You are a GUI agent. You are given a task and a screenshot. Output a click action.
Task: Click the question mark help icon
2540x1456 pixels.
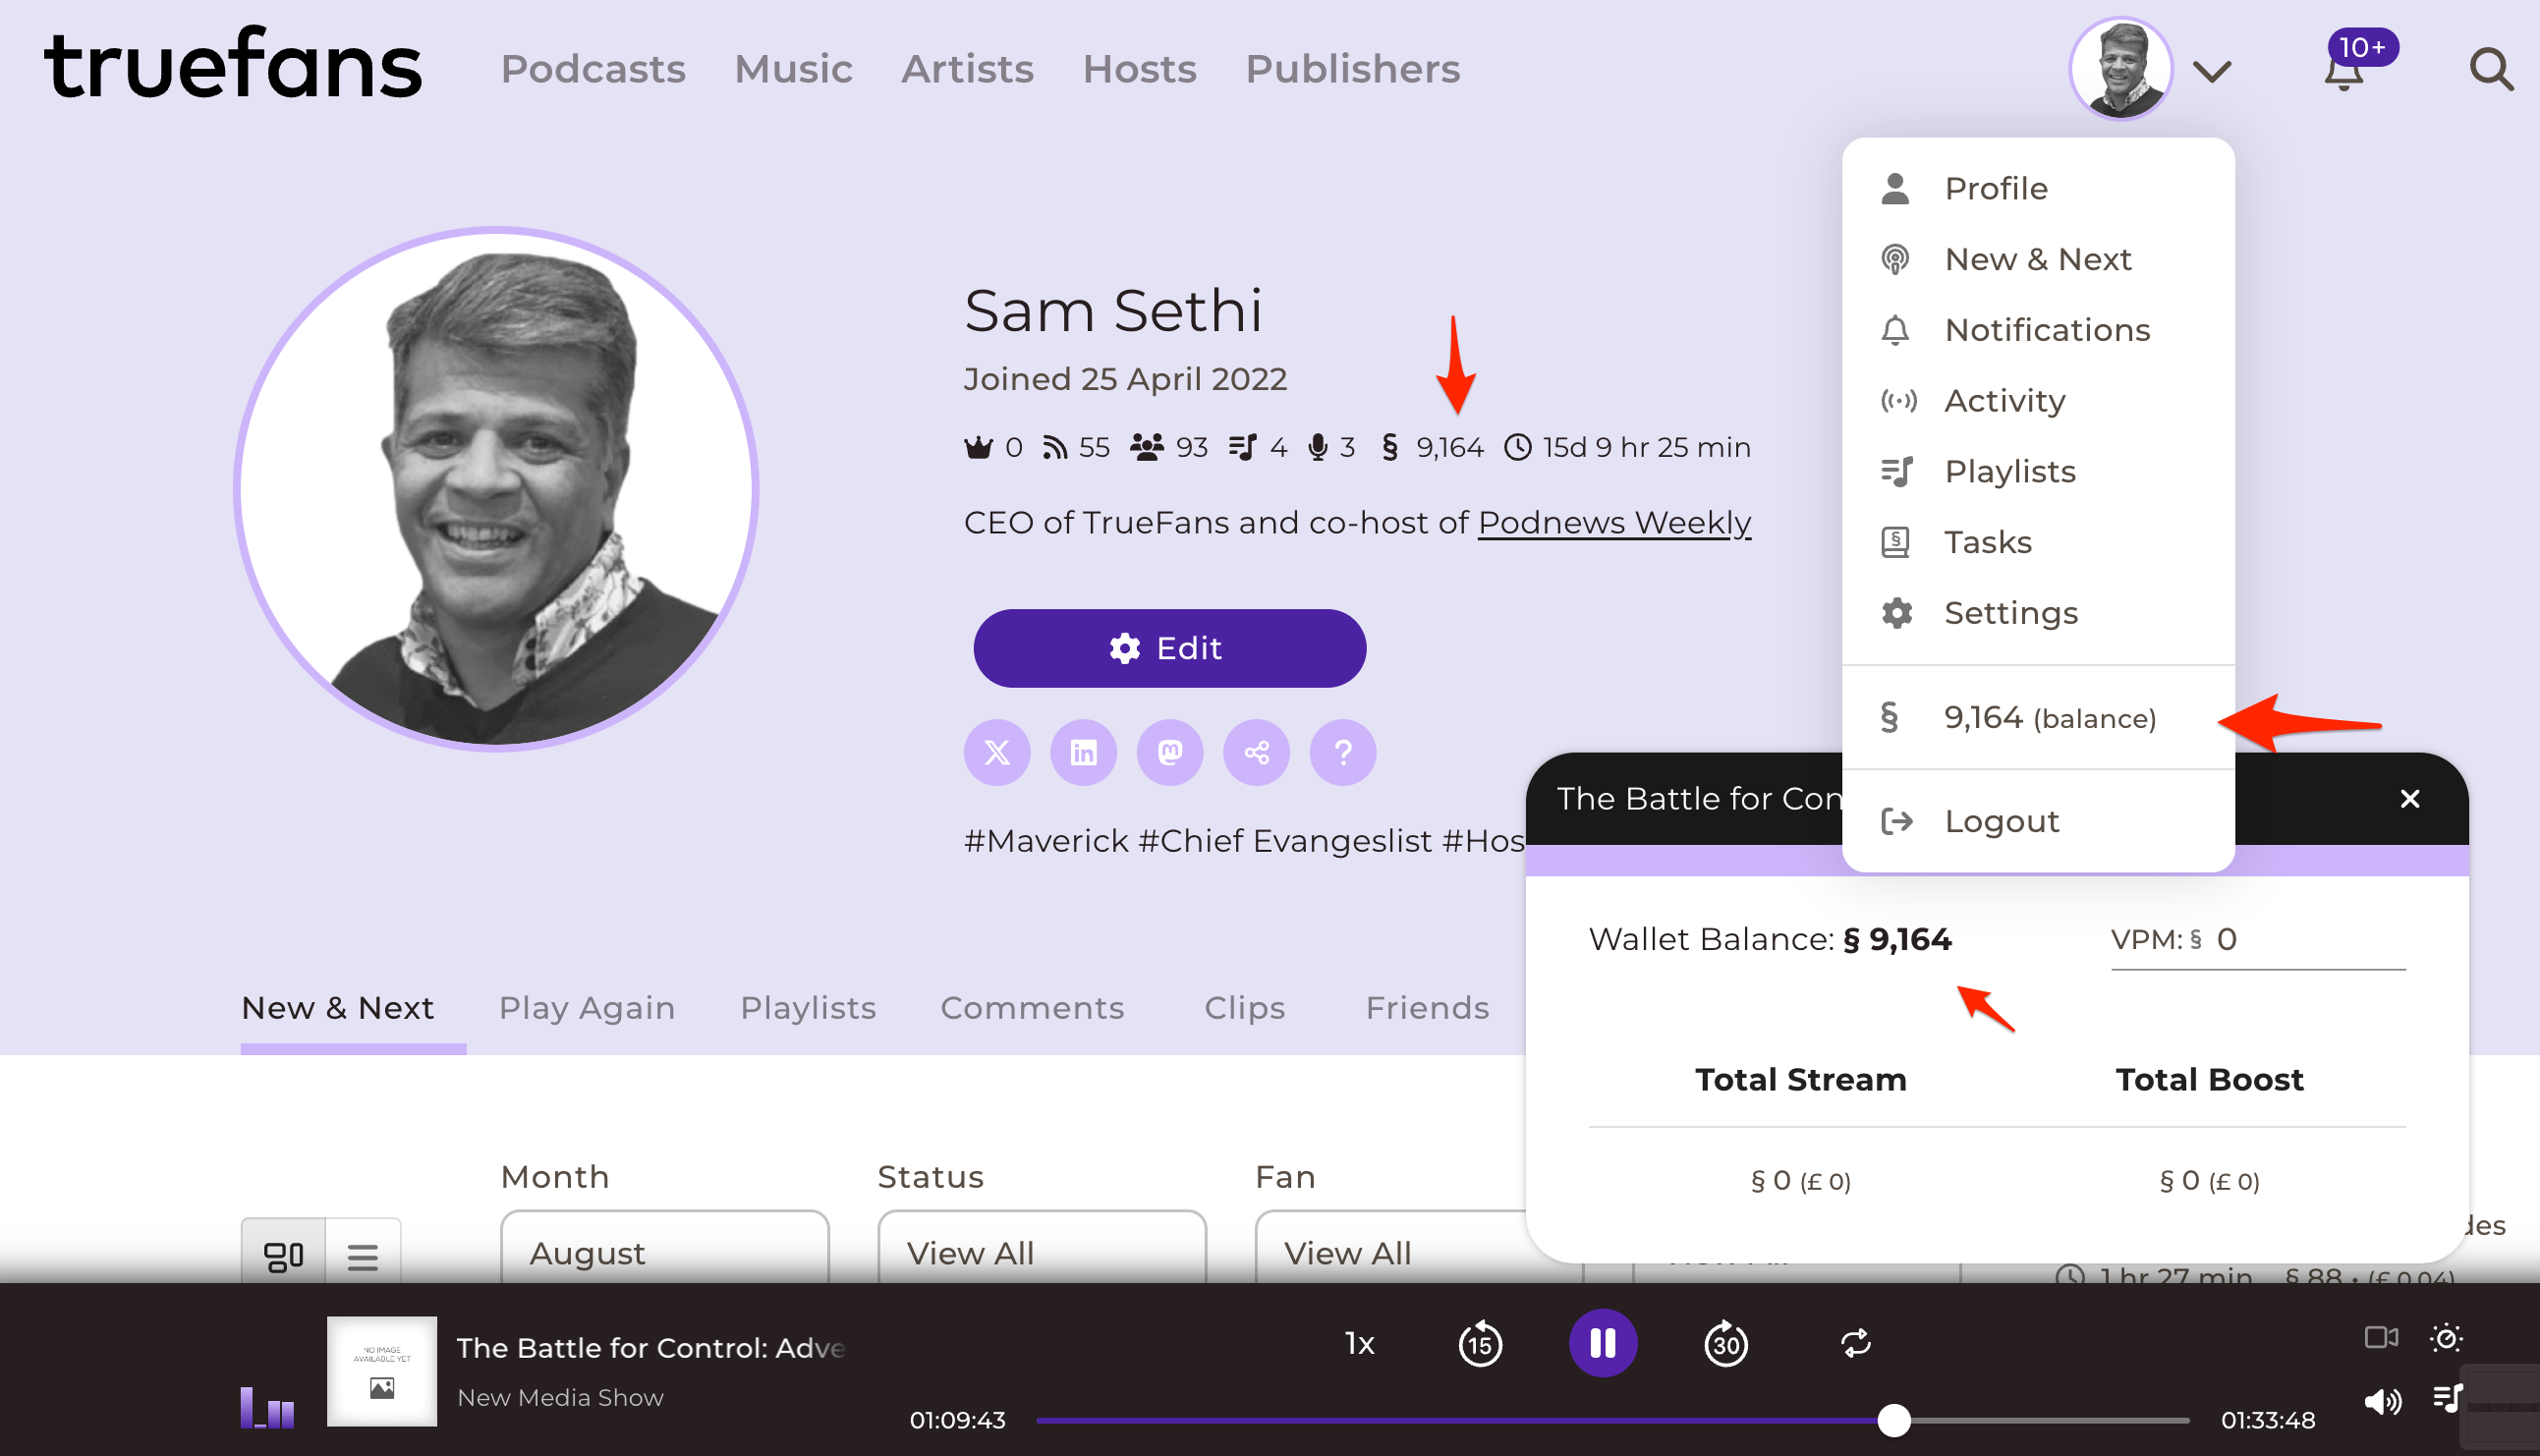(1343, 752)
